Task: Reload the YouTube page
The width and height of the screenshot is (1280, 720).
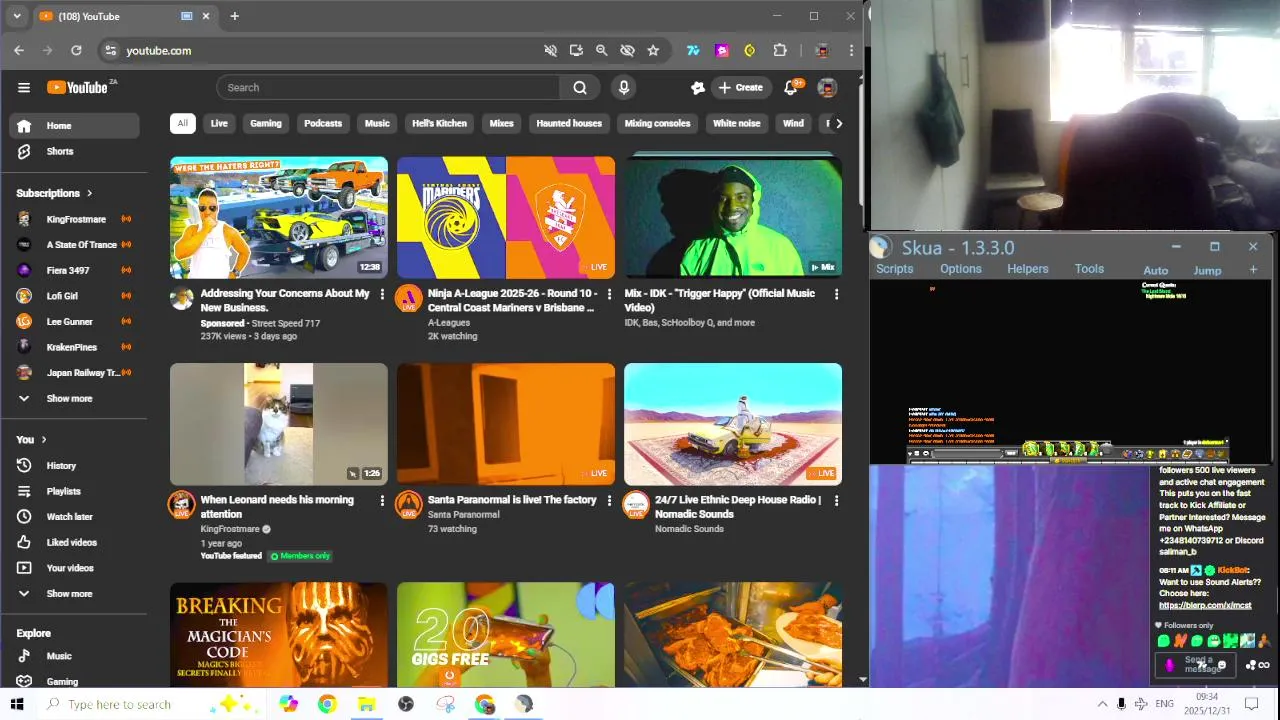Action: point(76,50)
